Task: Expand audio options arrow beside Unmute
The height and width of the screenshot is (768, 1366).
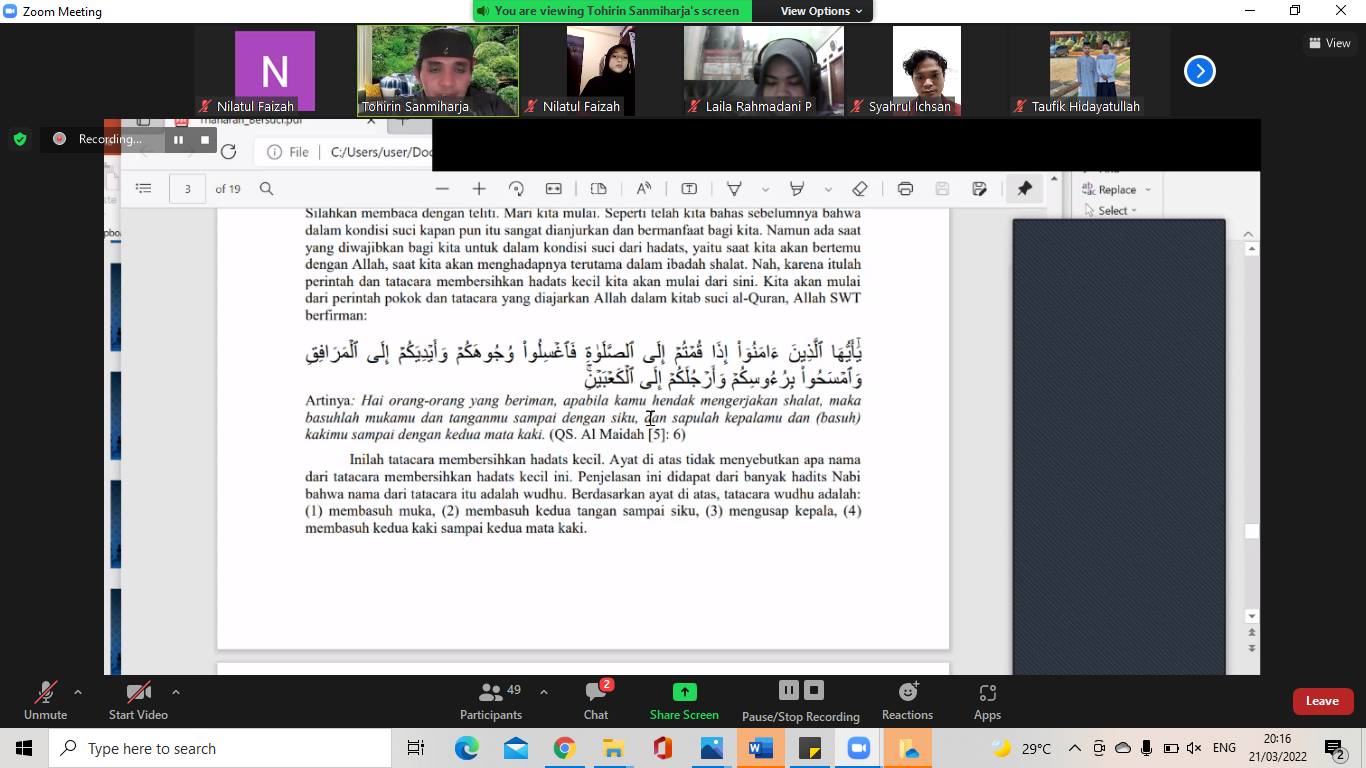Action: pos(78,692)
